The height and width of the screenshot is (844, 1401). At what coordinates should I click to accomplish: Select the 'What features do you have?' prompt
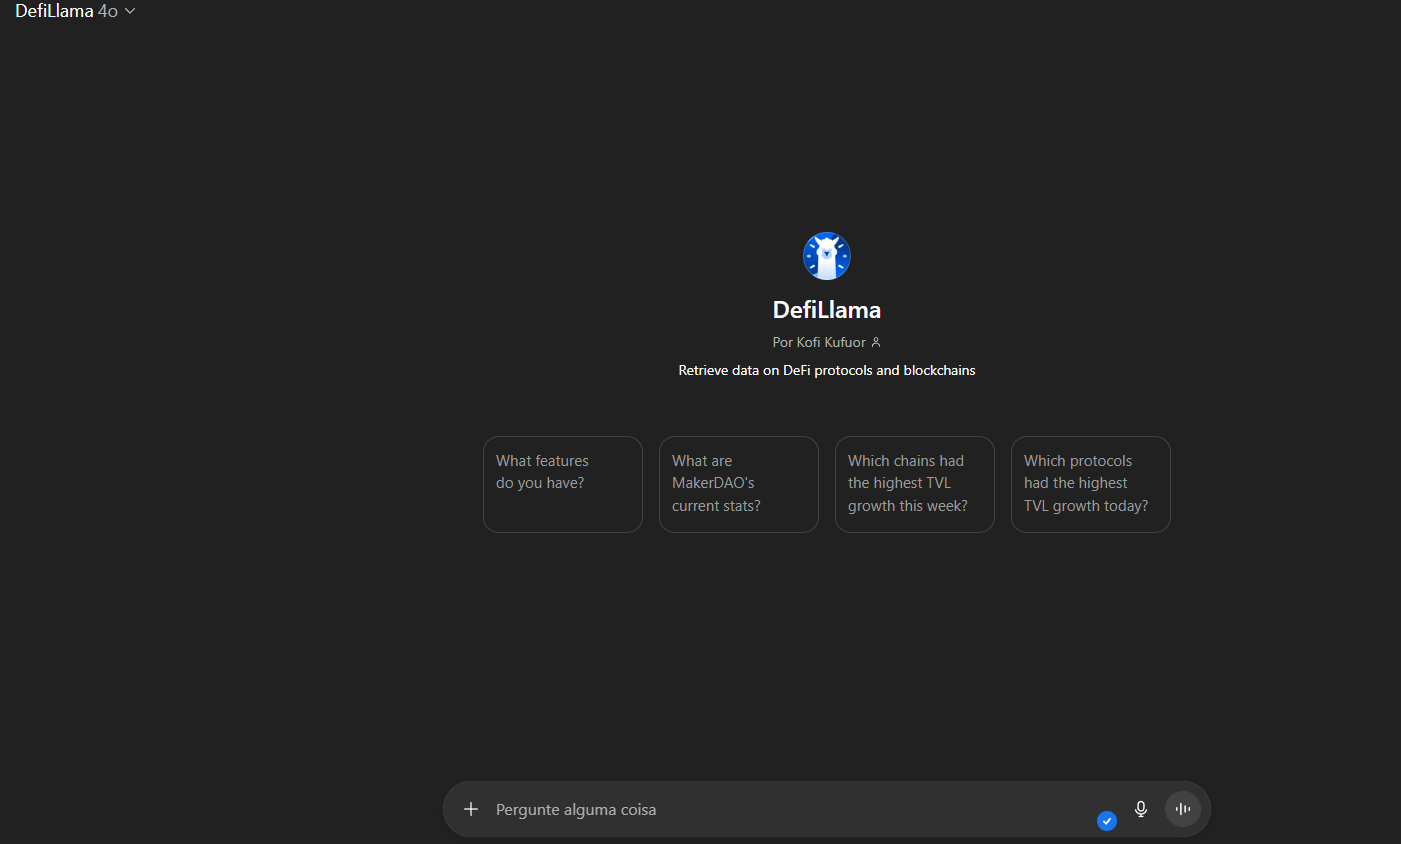point(562,484)
